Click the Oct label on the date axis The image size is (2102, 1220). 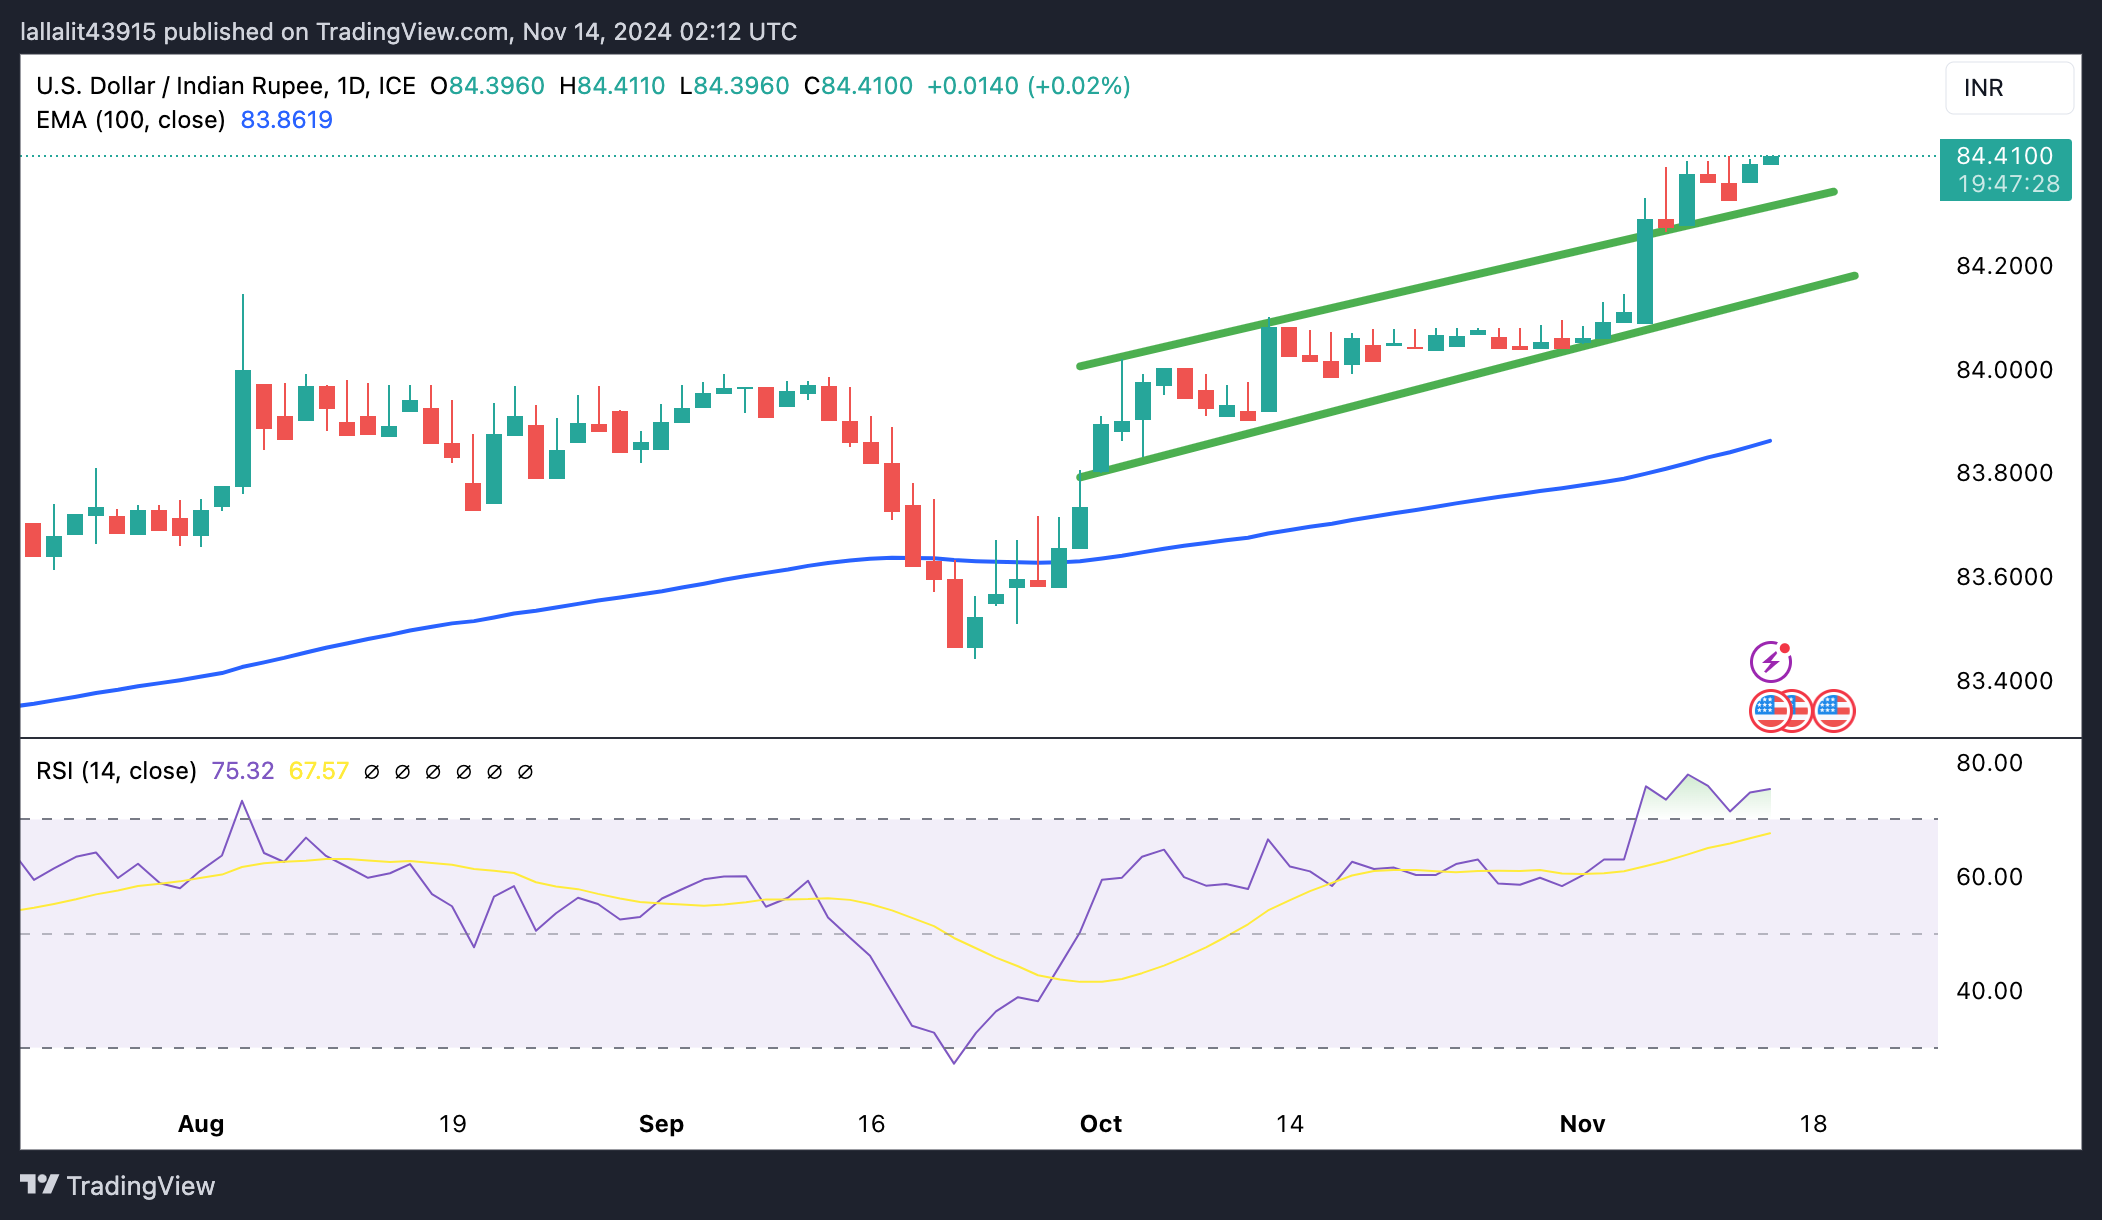pyautogui.click(x=1100, y=1124)
